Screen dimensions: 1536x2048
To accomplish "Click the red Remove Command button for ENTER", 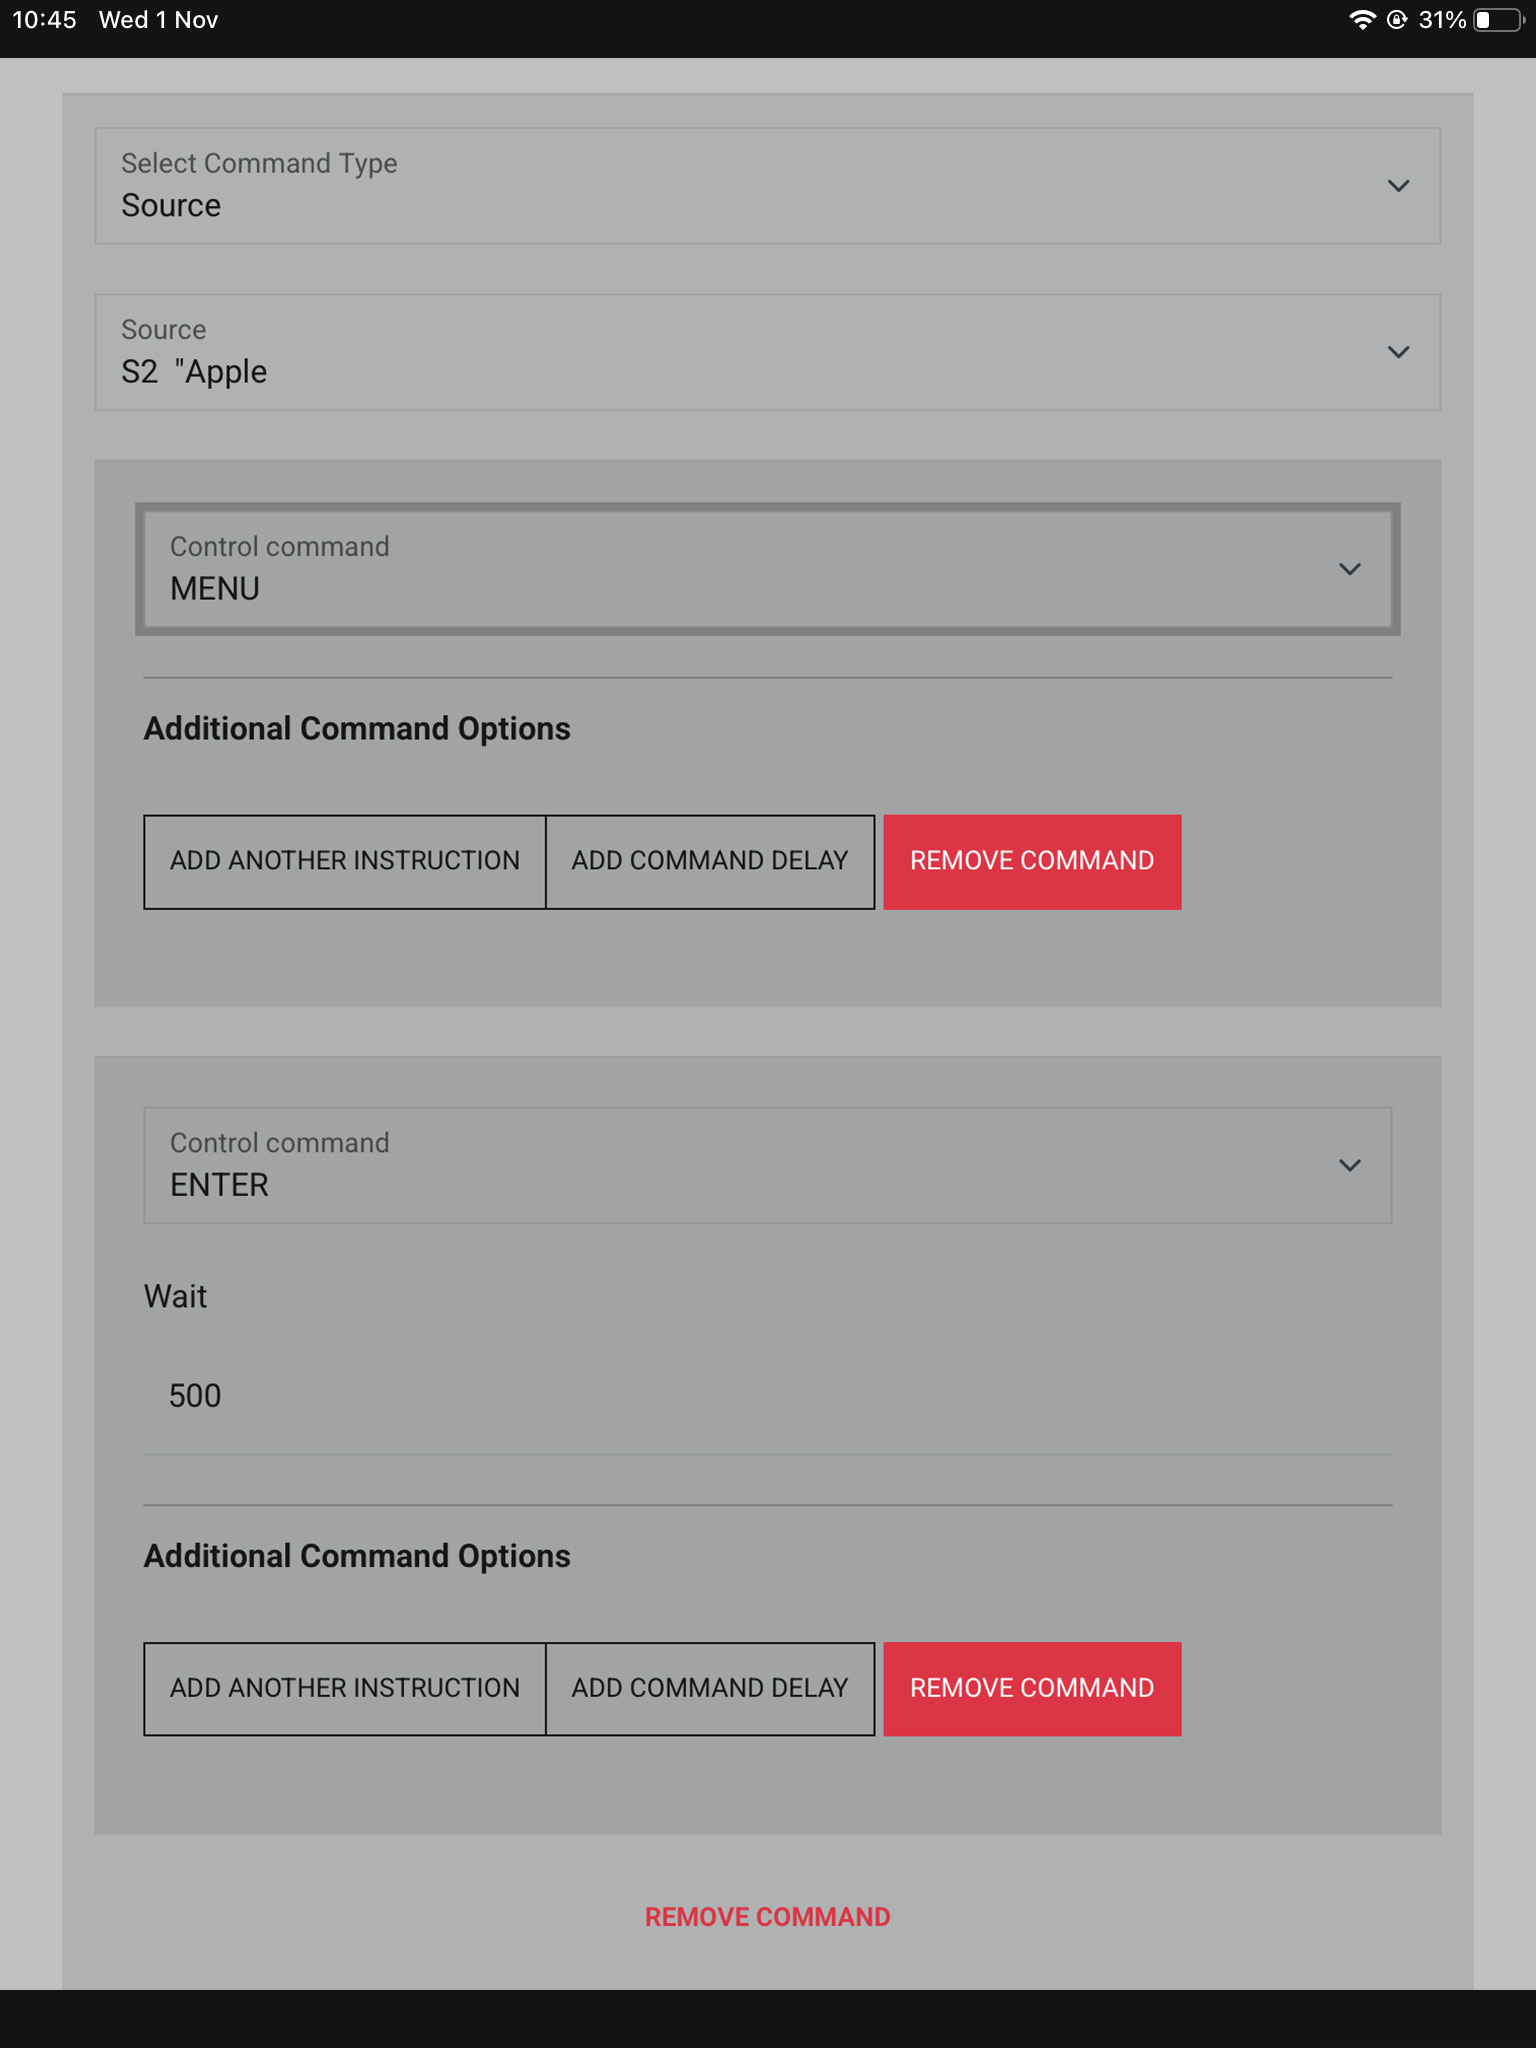I will tap(1032, 1688).
